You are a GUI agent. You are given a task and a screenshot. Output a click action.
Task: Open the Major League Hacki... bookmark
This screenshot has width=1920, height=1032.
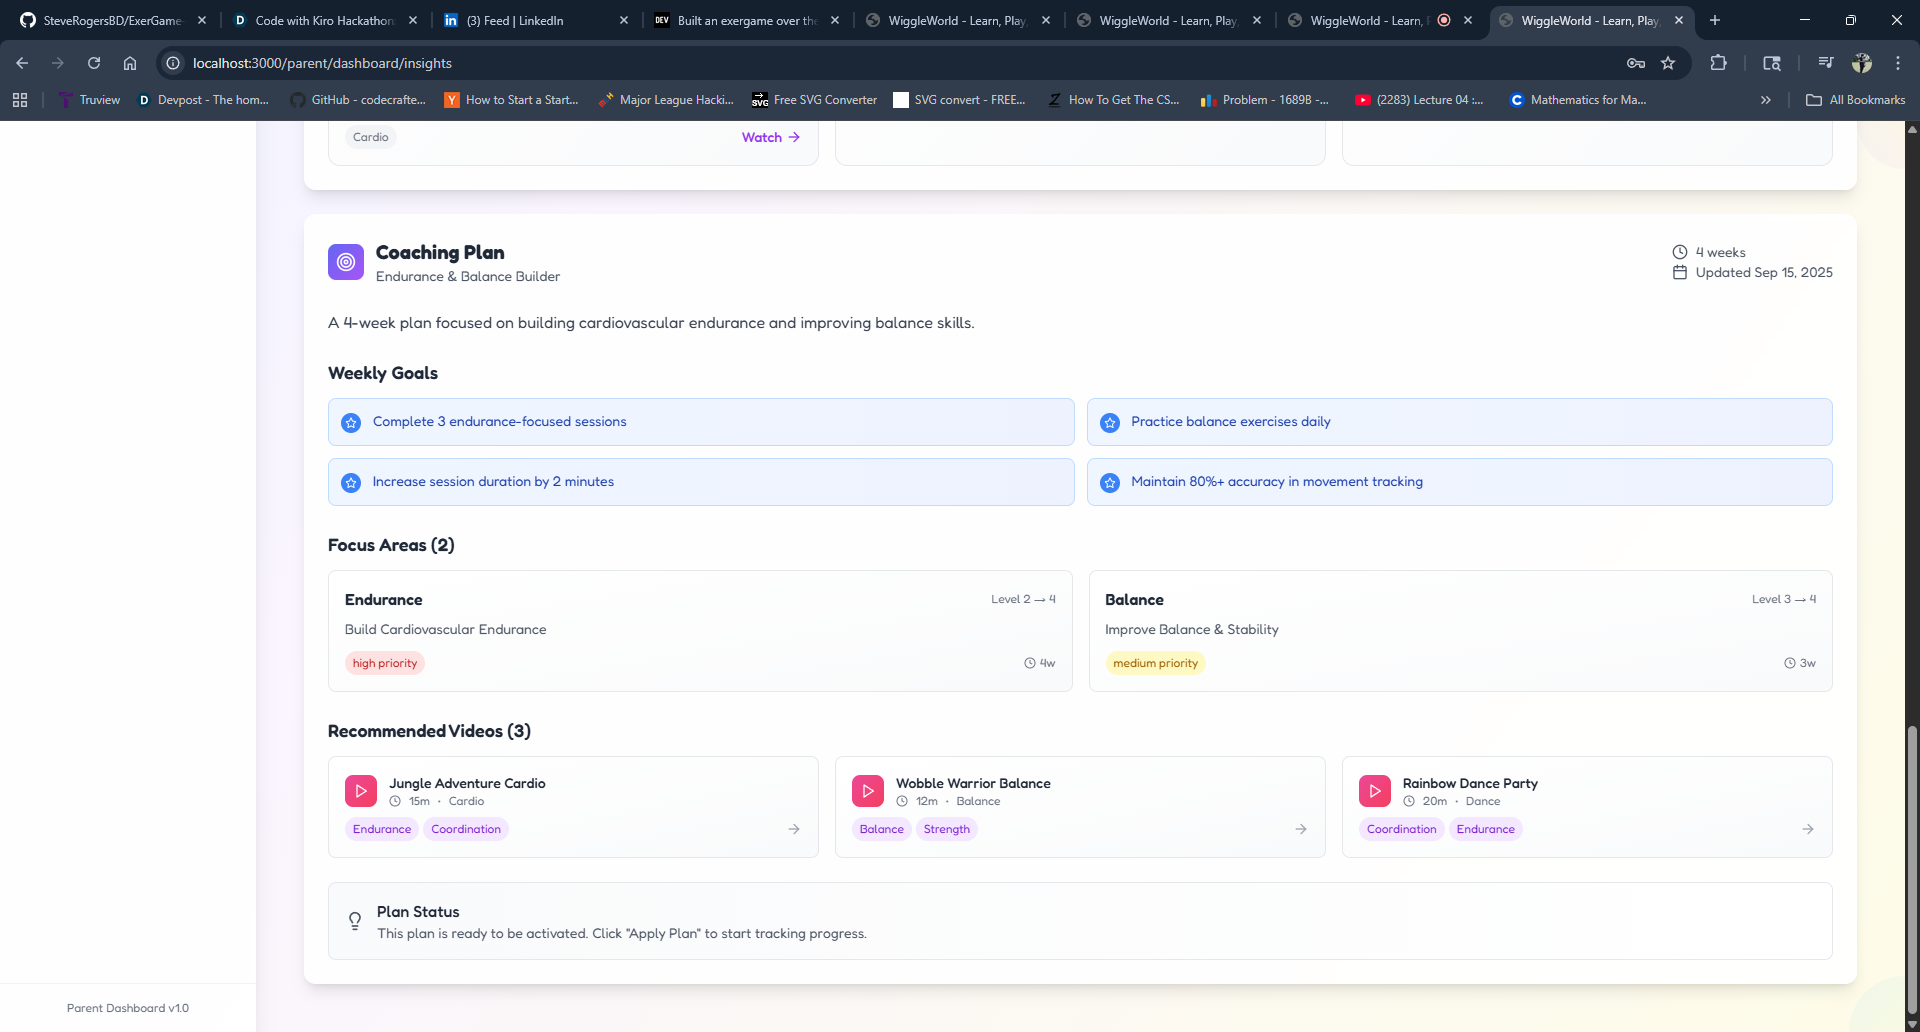pyautogui.click(x=666, y=100)
